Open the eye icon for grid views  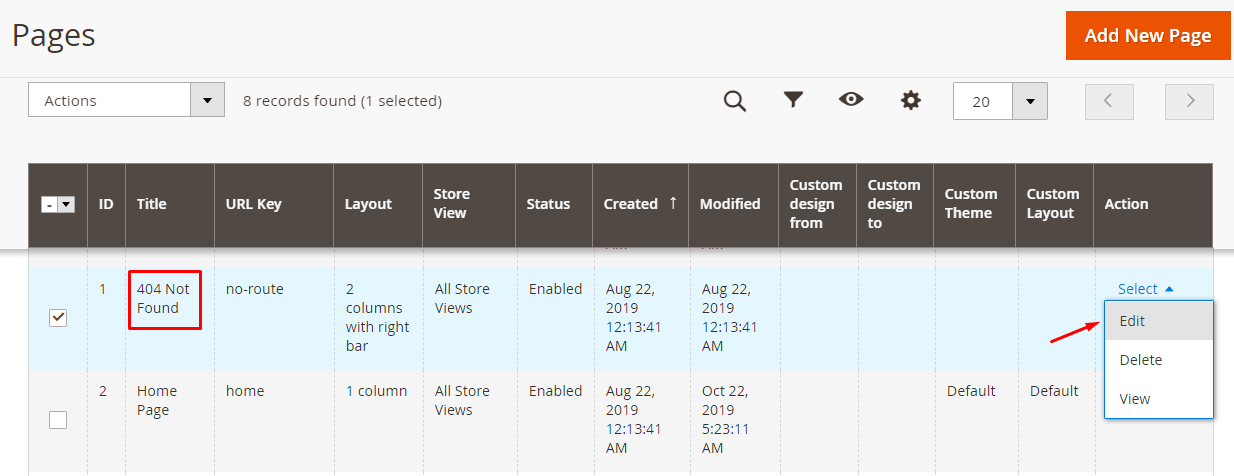pyautogui.click(x=851, y=100)
